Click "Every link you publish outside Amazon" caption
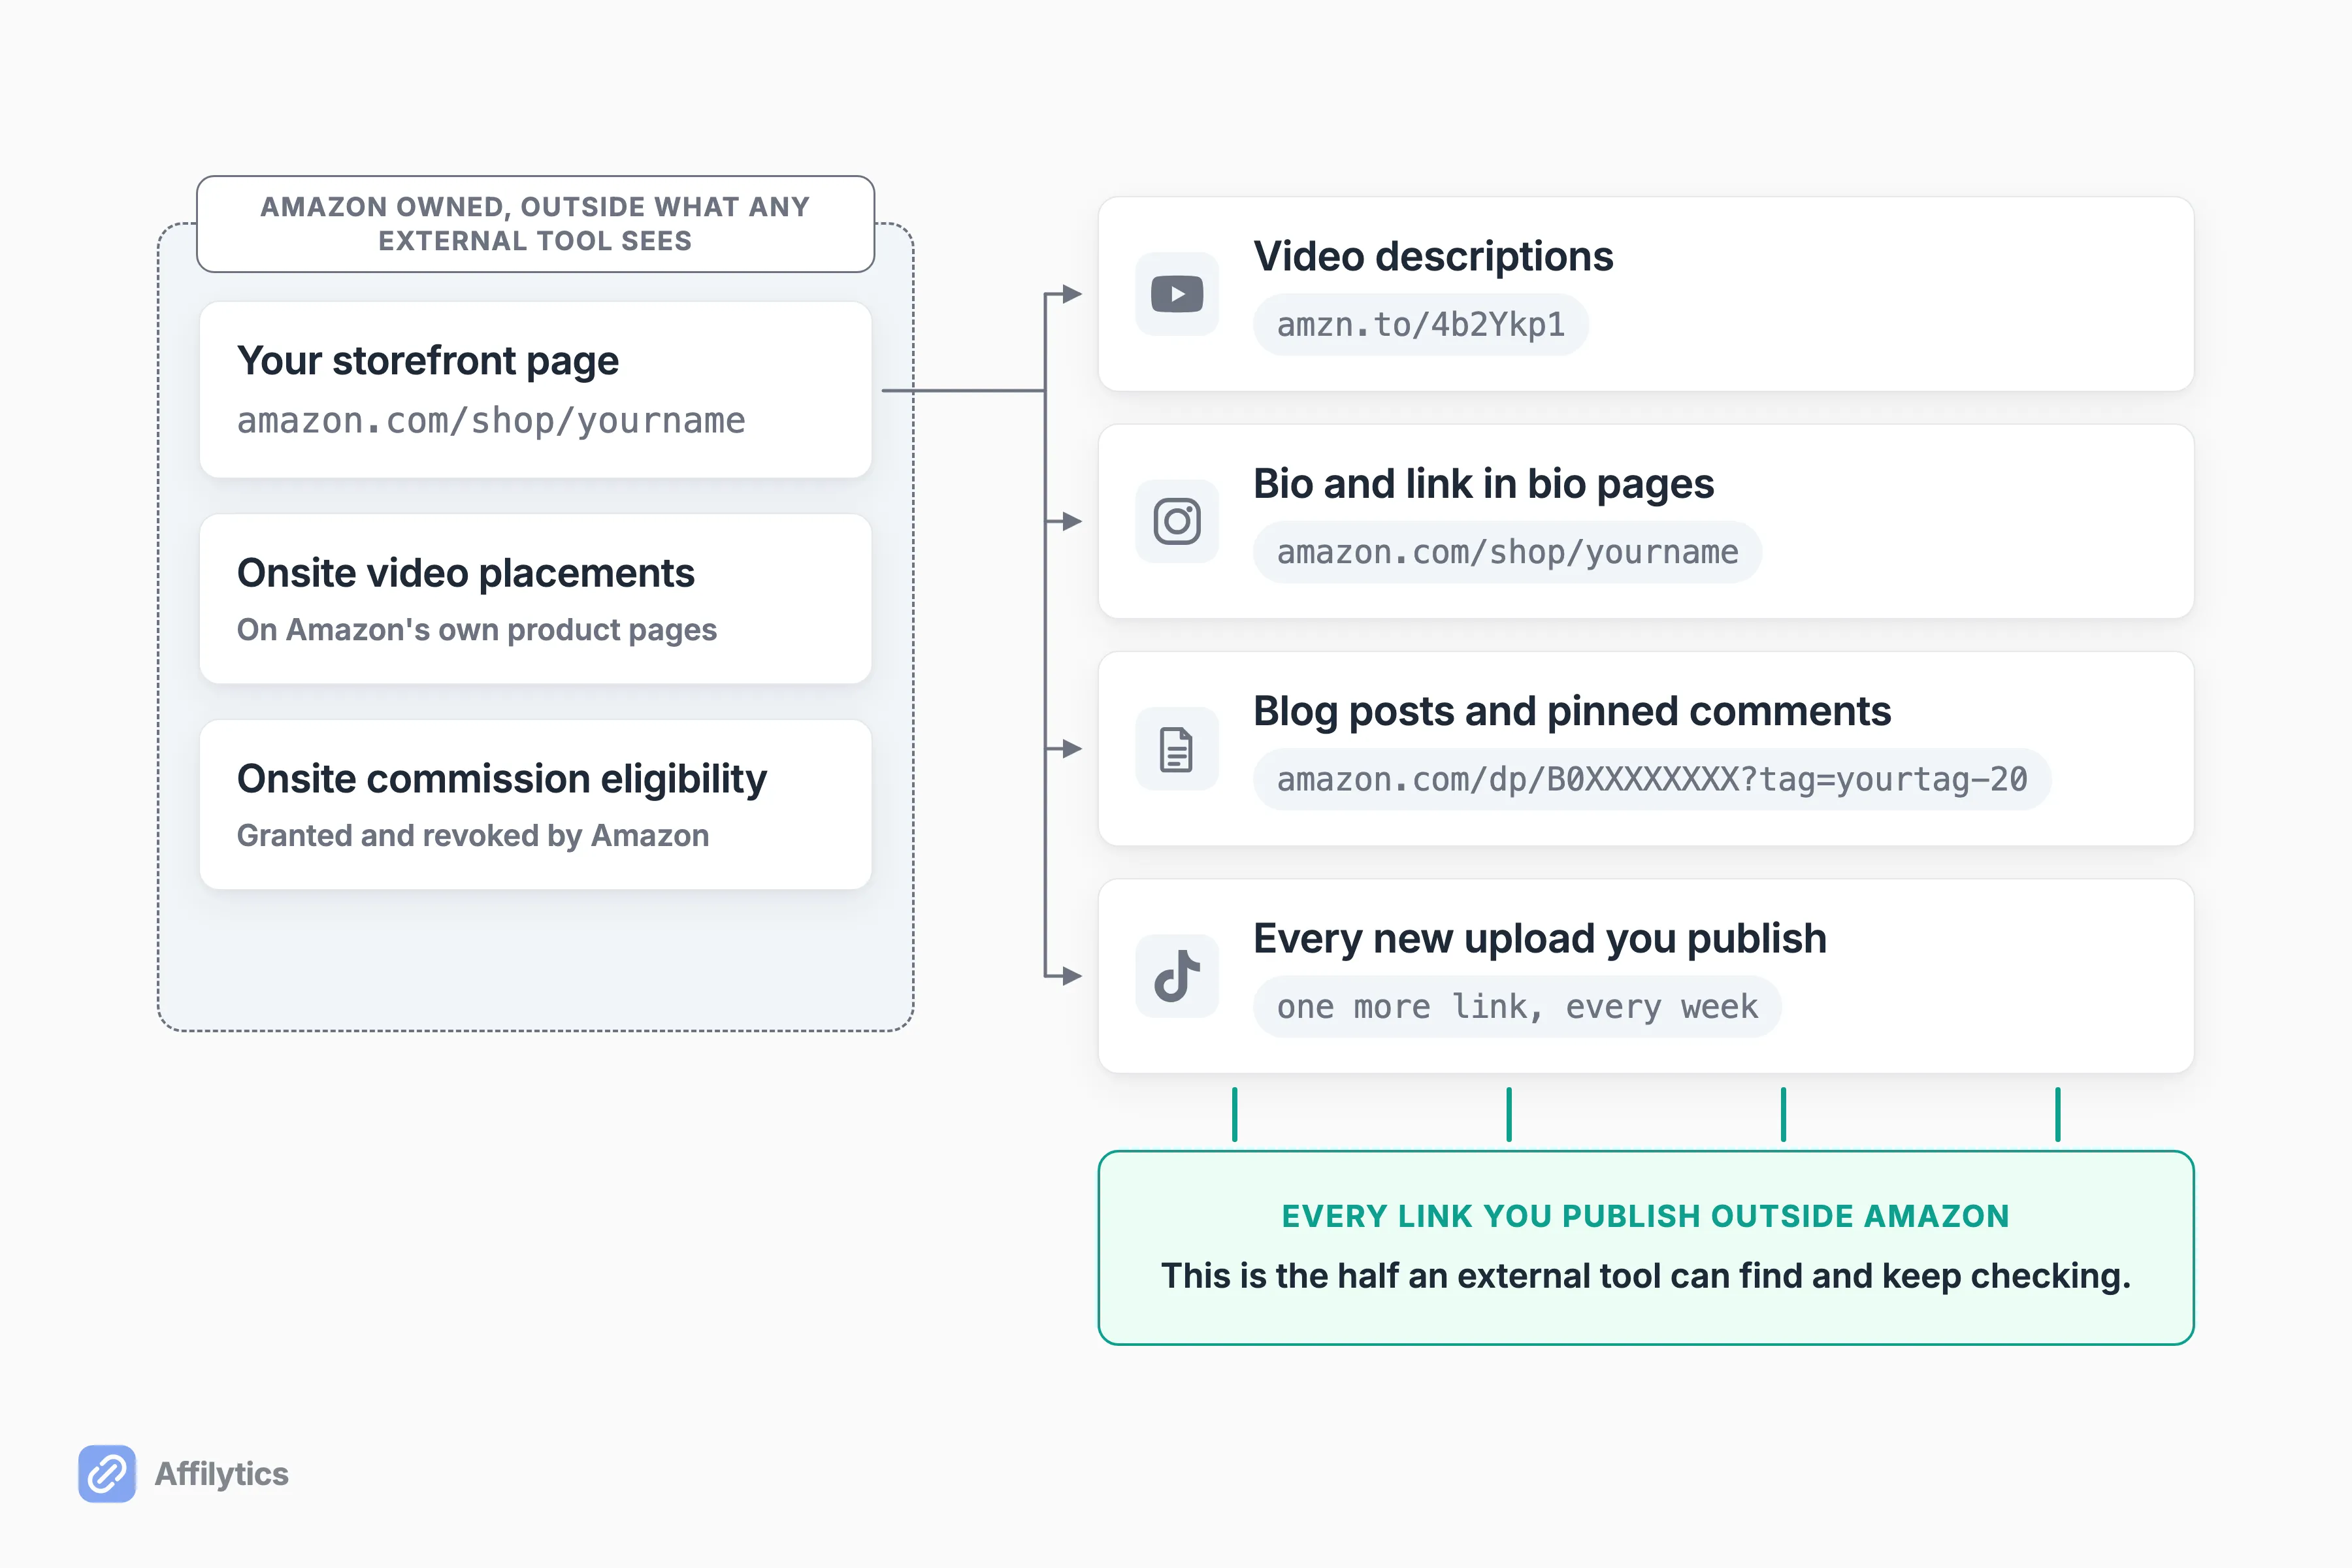This screenshot has height=1568, width=2352. [1646, 1216]
